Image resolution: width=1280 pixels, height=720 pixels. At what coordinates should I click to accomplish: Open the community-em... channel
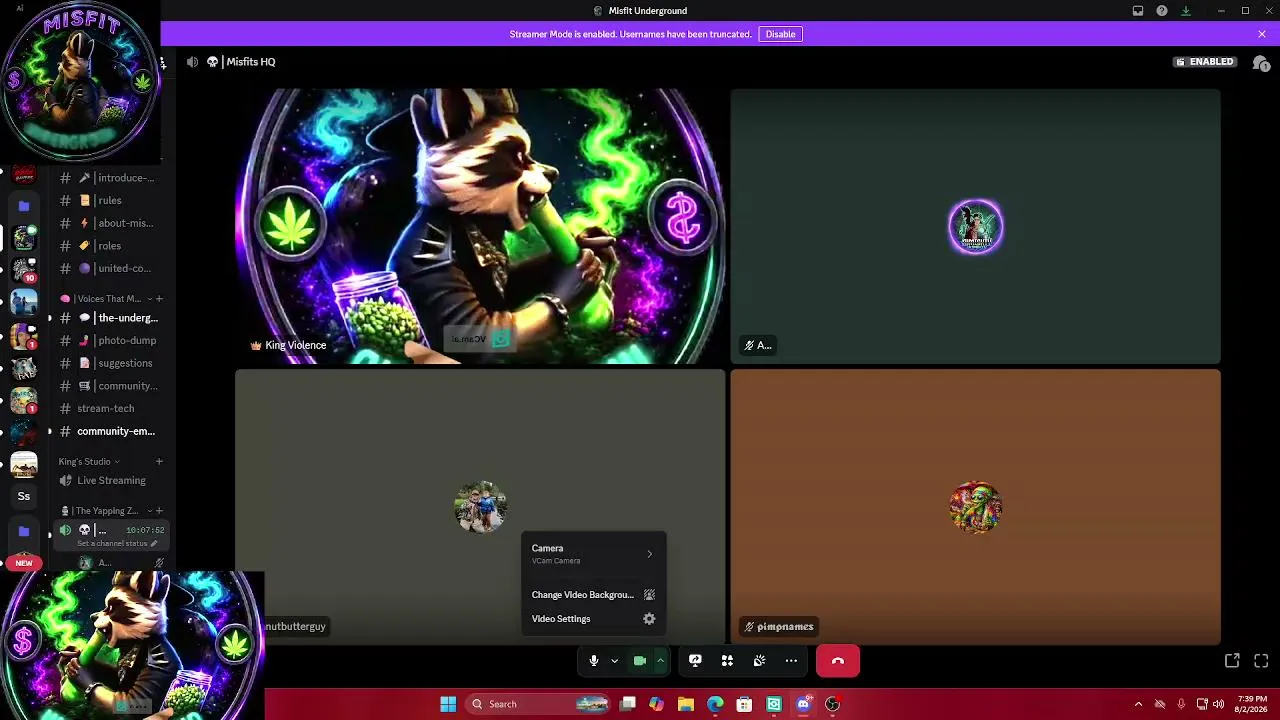click(x=110, y=431)
